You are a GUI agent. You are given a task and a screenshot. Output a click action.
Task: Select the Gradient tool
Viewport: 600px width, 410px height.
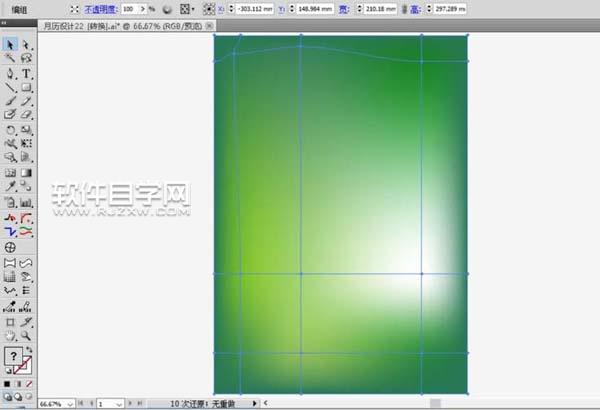(26, 173)
